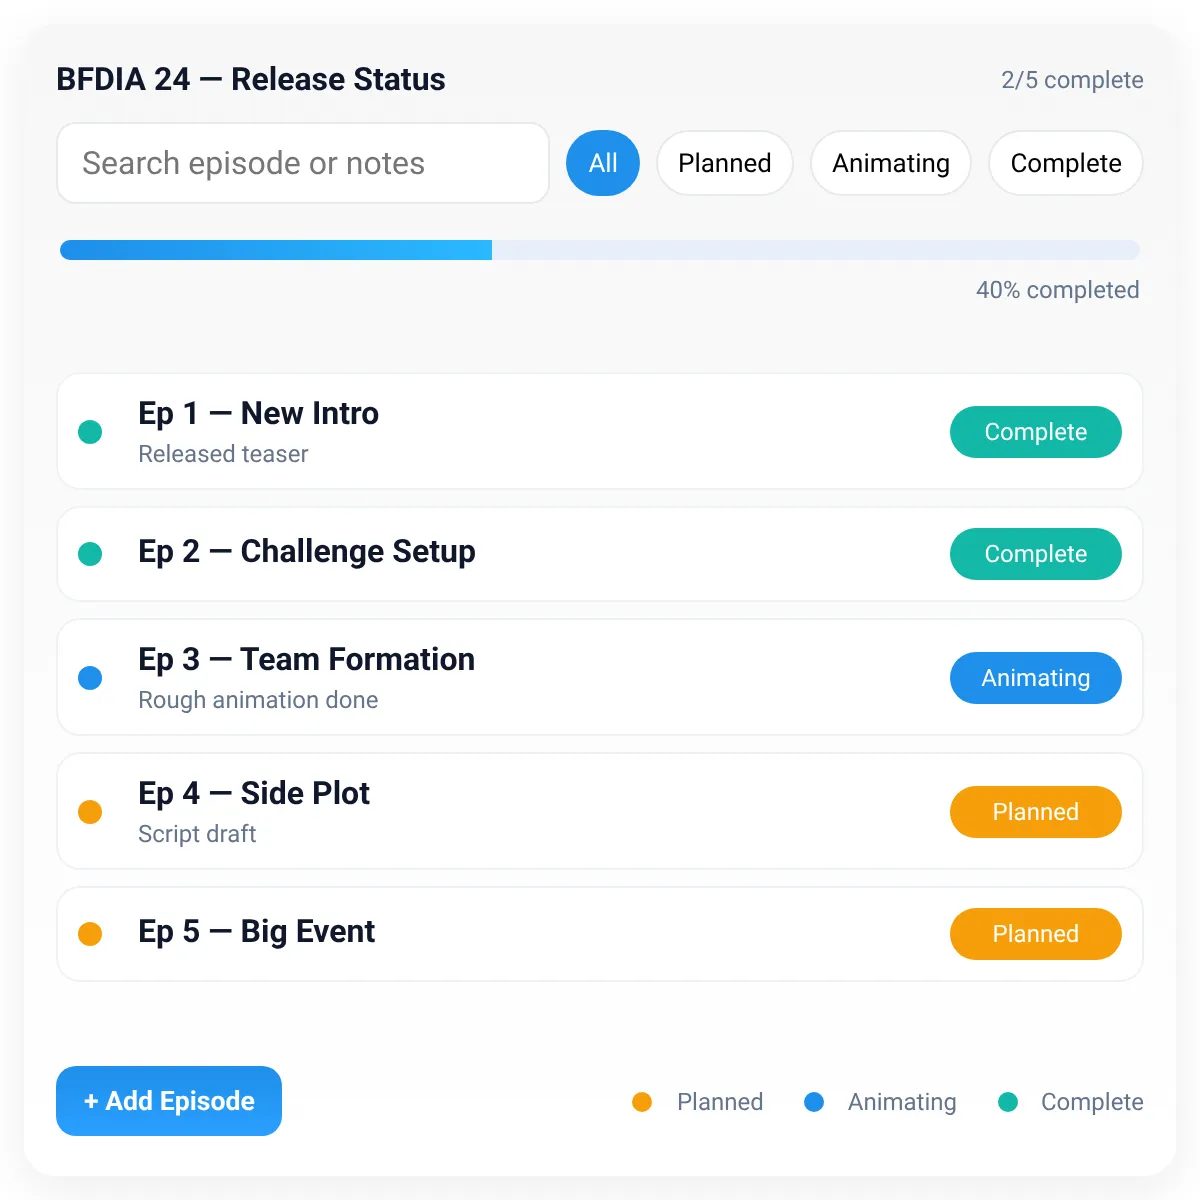1200x1200 pixels.
Task: Click the green Complete legend dot
Action: tap(1008, 1102)
